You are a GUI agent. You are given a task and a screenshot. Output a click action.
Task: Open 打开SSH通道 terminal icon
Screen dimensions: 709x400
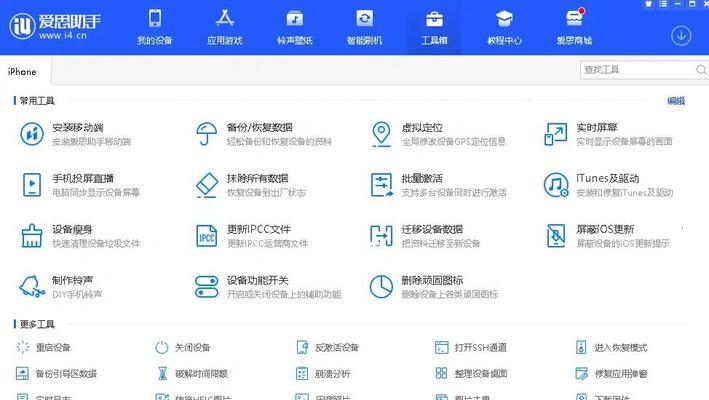pos(441,348)
